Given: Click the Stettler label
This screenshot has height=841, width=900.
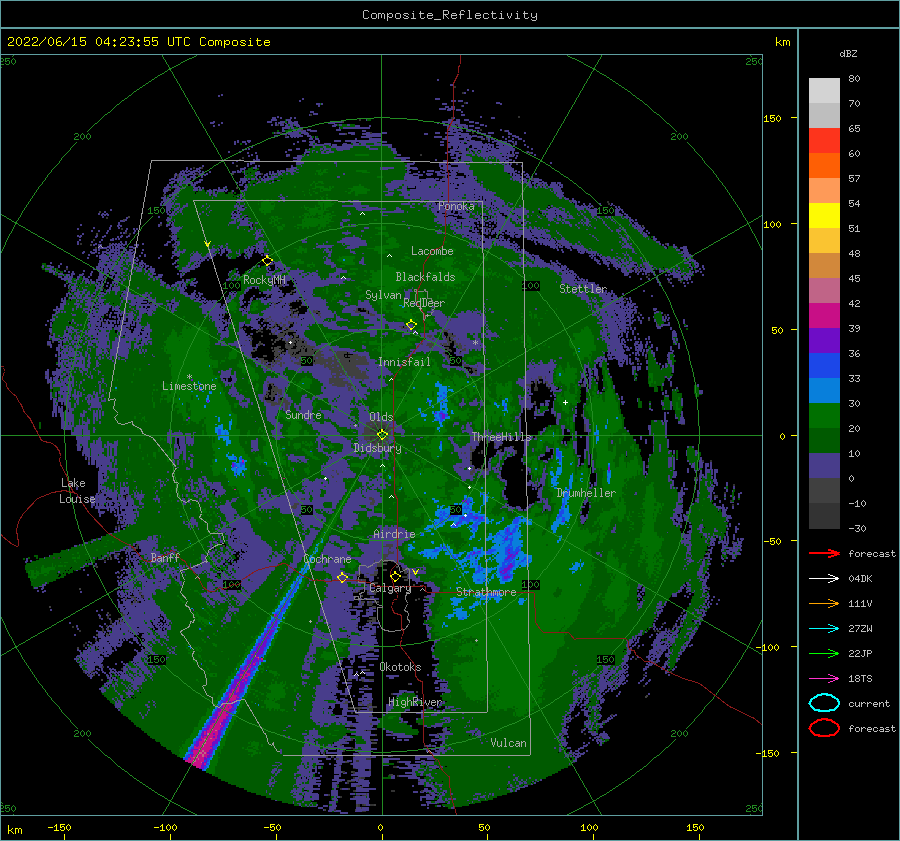Looking at the screenshot, I should (583, 289).
